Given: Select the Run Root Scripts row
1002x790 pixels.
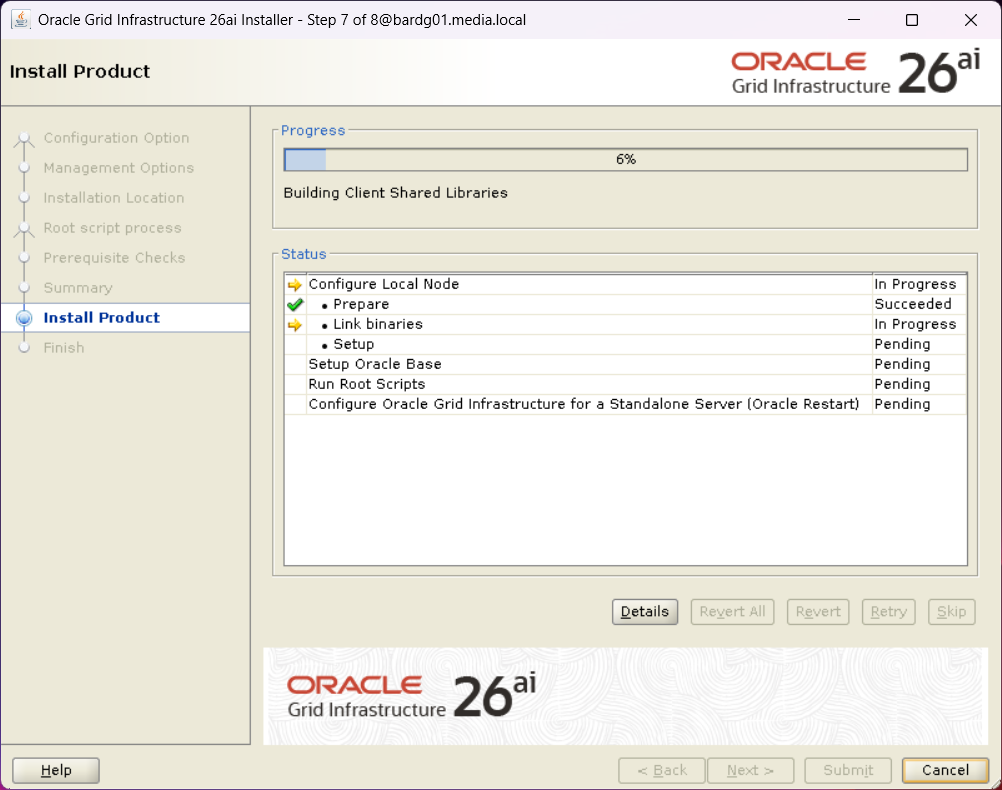Looking at the screenshot, I should pos(626,384).
